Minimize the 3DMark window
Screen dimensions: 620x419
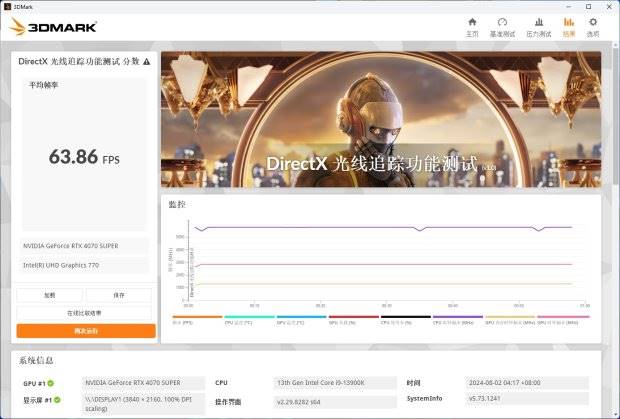coord(569,7)
